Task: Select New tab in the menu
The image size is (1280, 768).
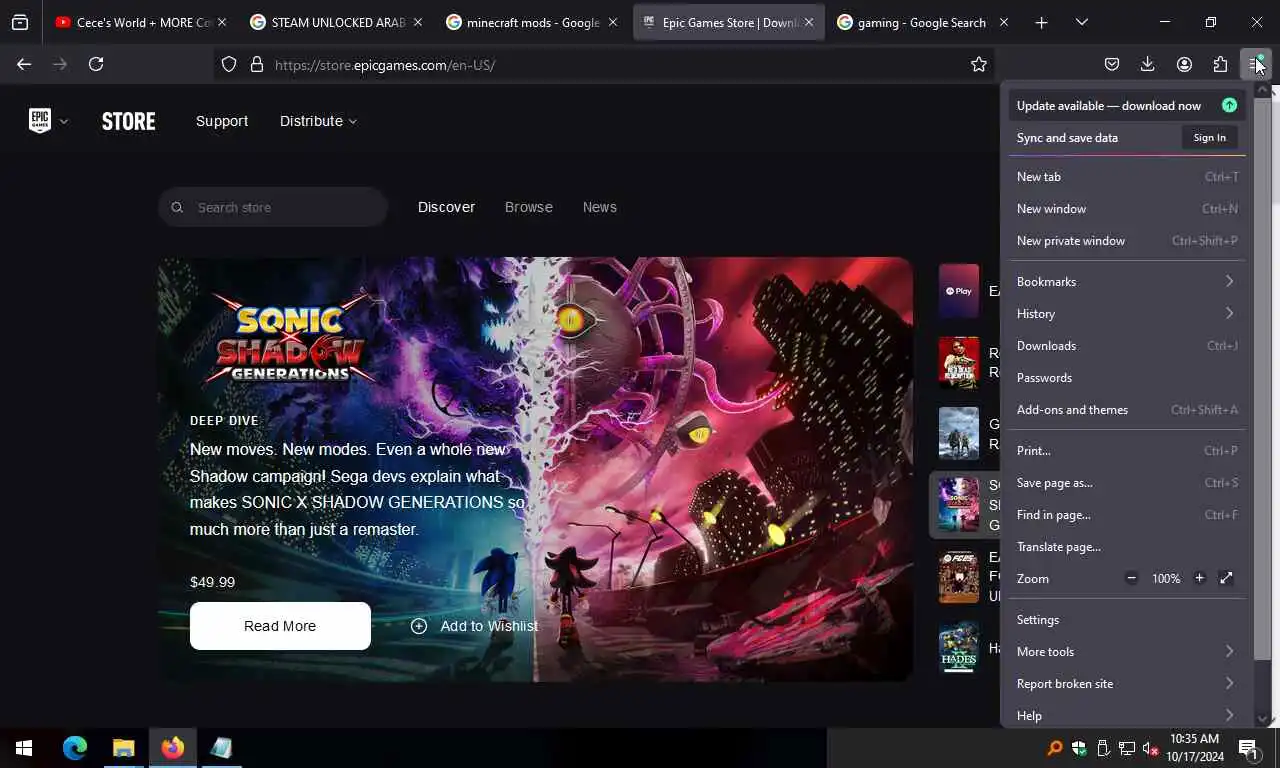Action: [1127, 176]
